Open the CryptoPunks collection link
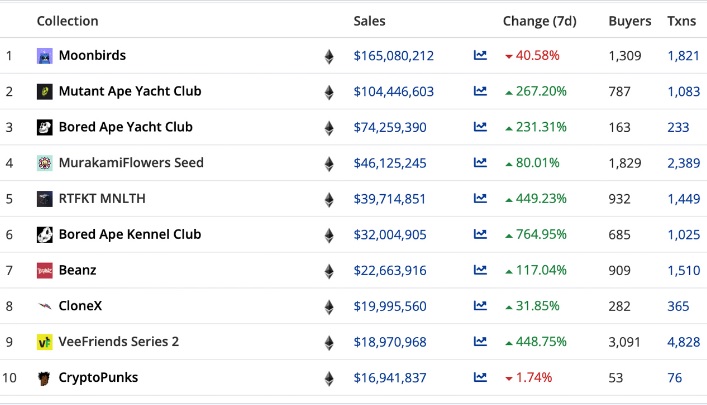This screenshot has height=405, width=707. (x=98, y=377)
